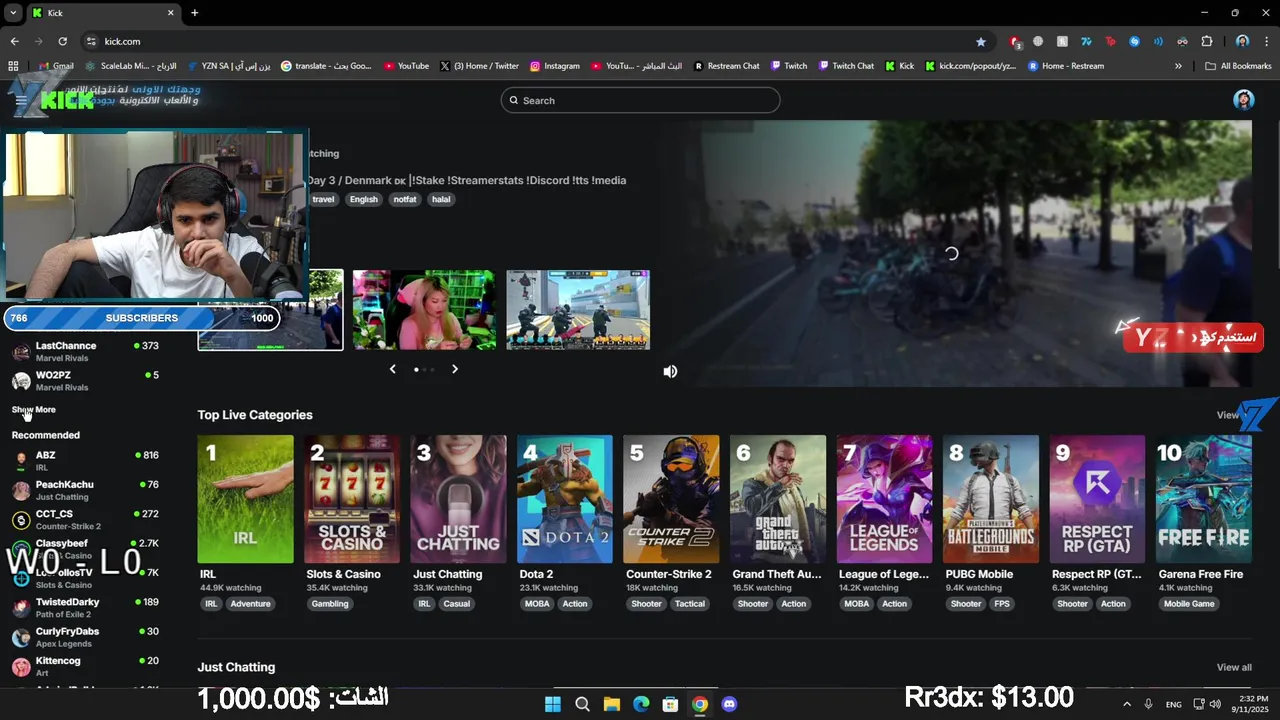This screenshot has width=1280, height=720.
Task: Open the translate bookmark
Action: point(326,66)
